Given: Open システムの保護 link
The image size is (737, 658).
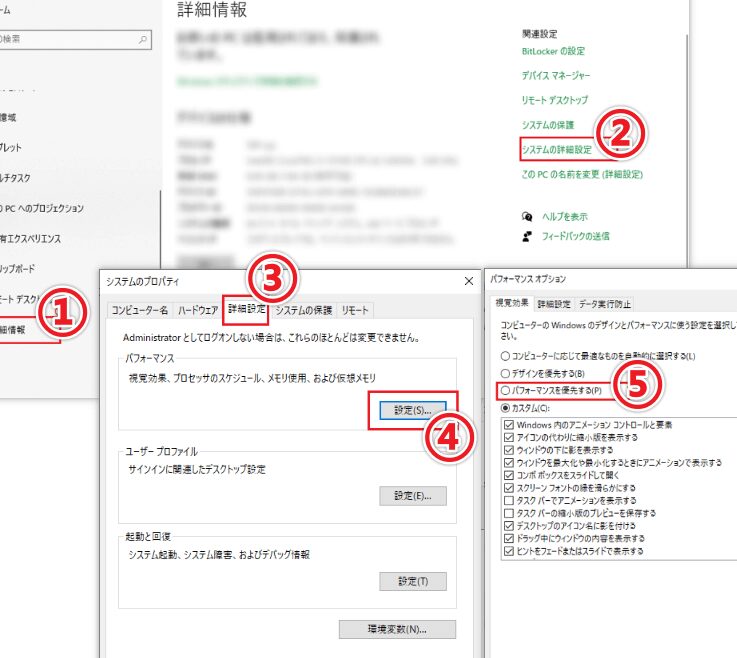Looking at the screenshot, I should click(548, 125).
